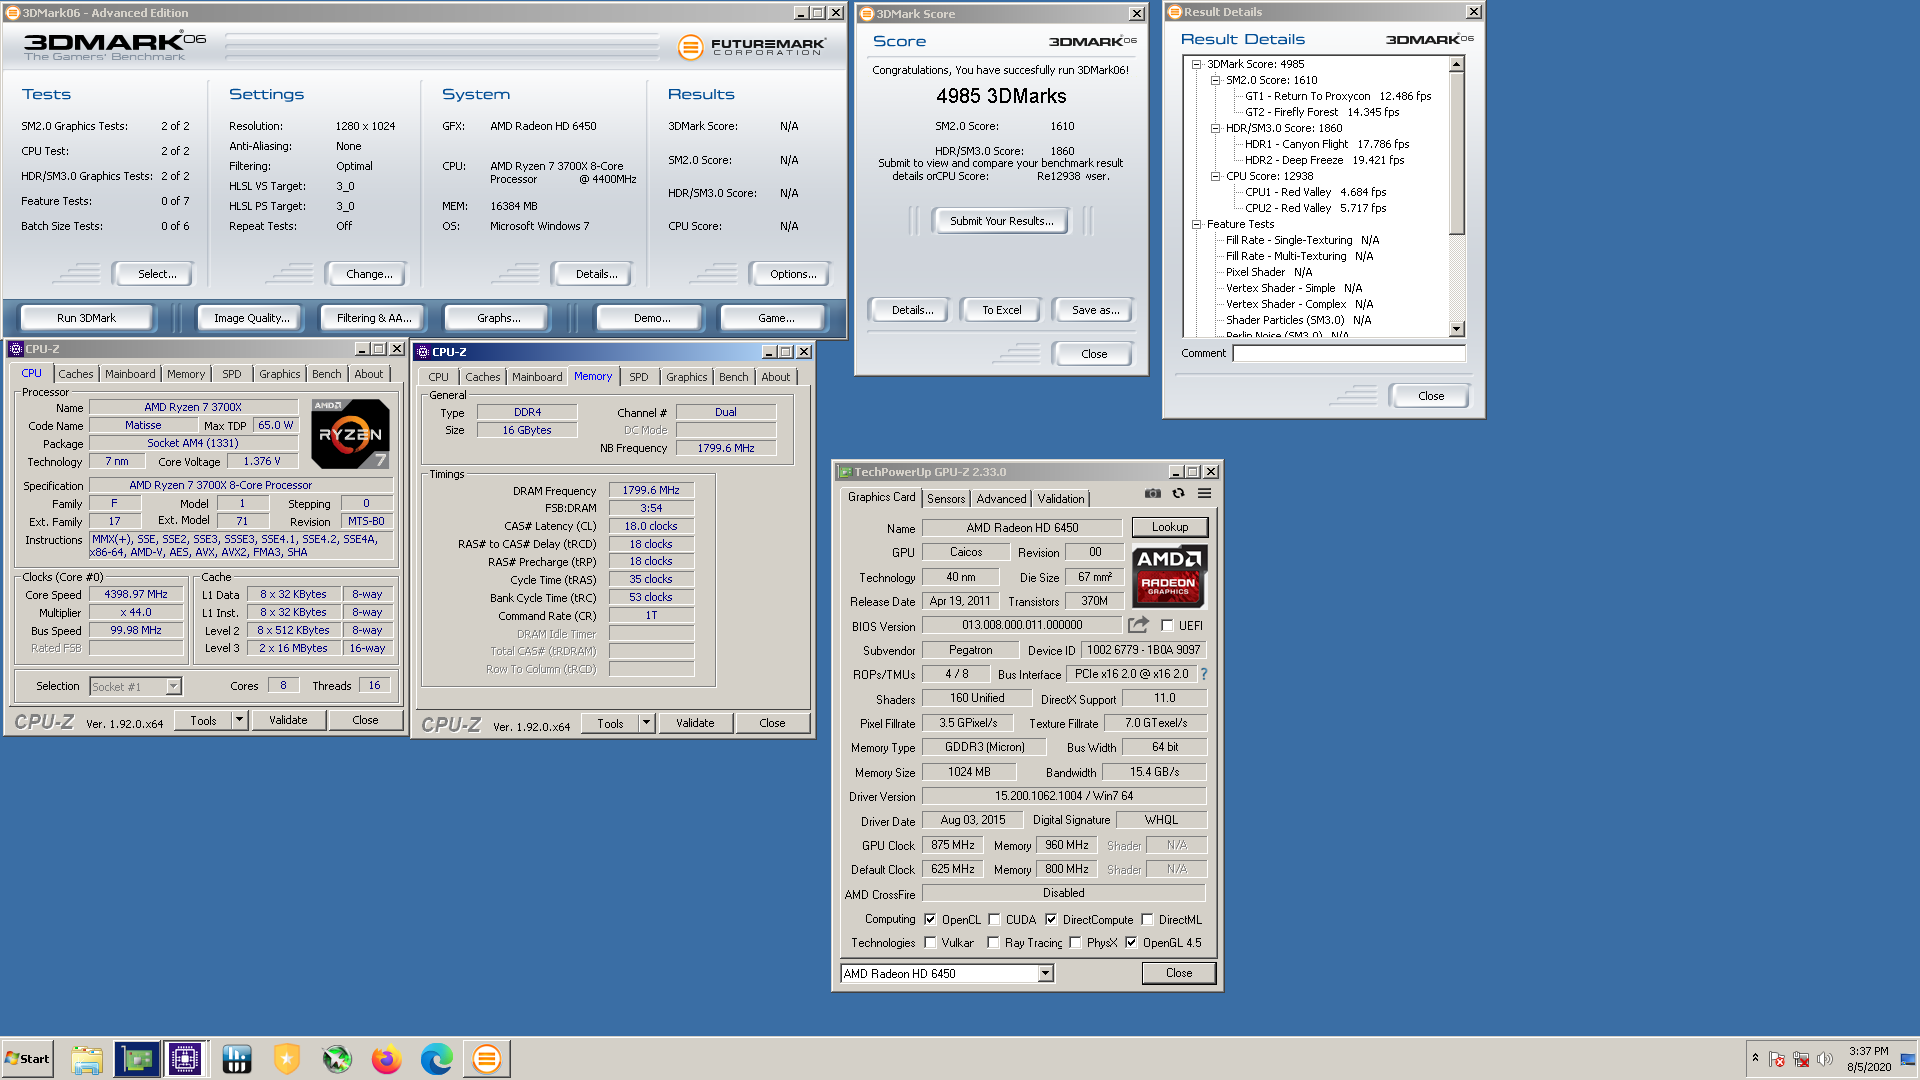Take GPU-Z screenshot with camera icon
1920x1080 pixels.
pyautogui.click(x=1153, y=493)
